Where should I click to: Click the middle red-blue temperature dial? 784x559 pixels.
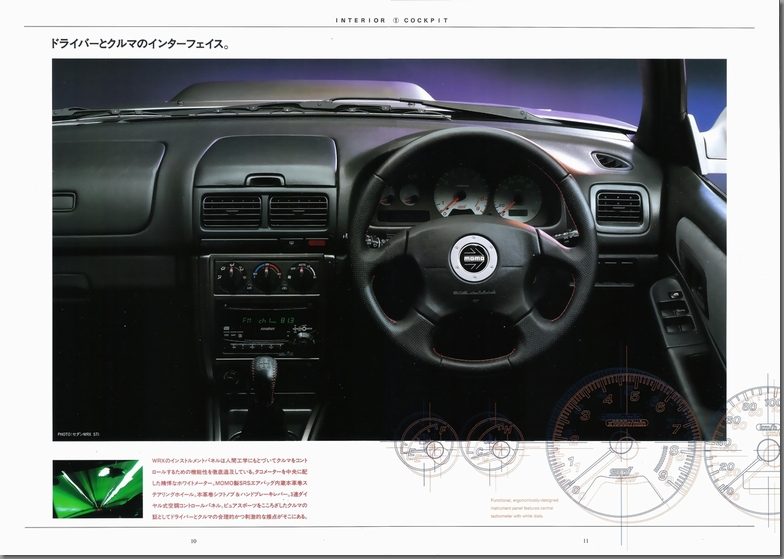pyautogui.click(x=267, y=277)
